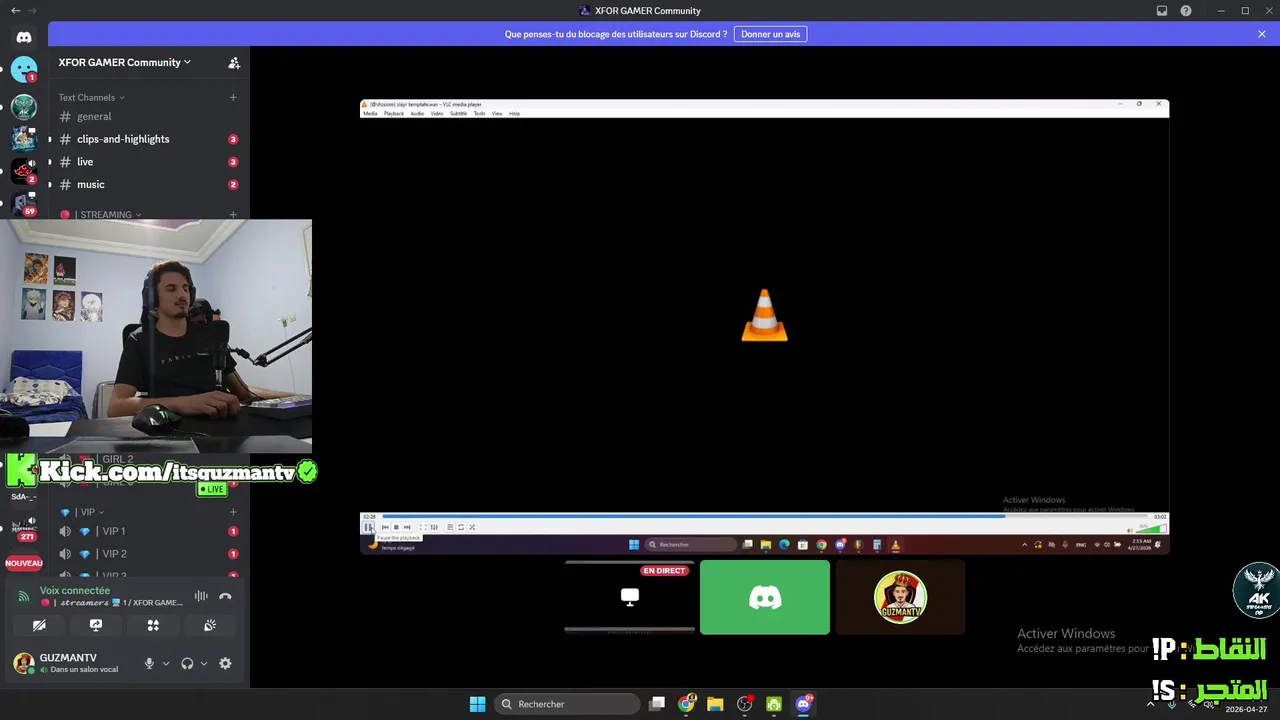Pause playback in the streamed VLC player
This screenshot has height=720, width=1280.
(369, 527)
